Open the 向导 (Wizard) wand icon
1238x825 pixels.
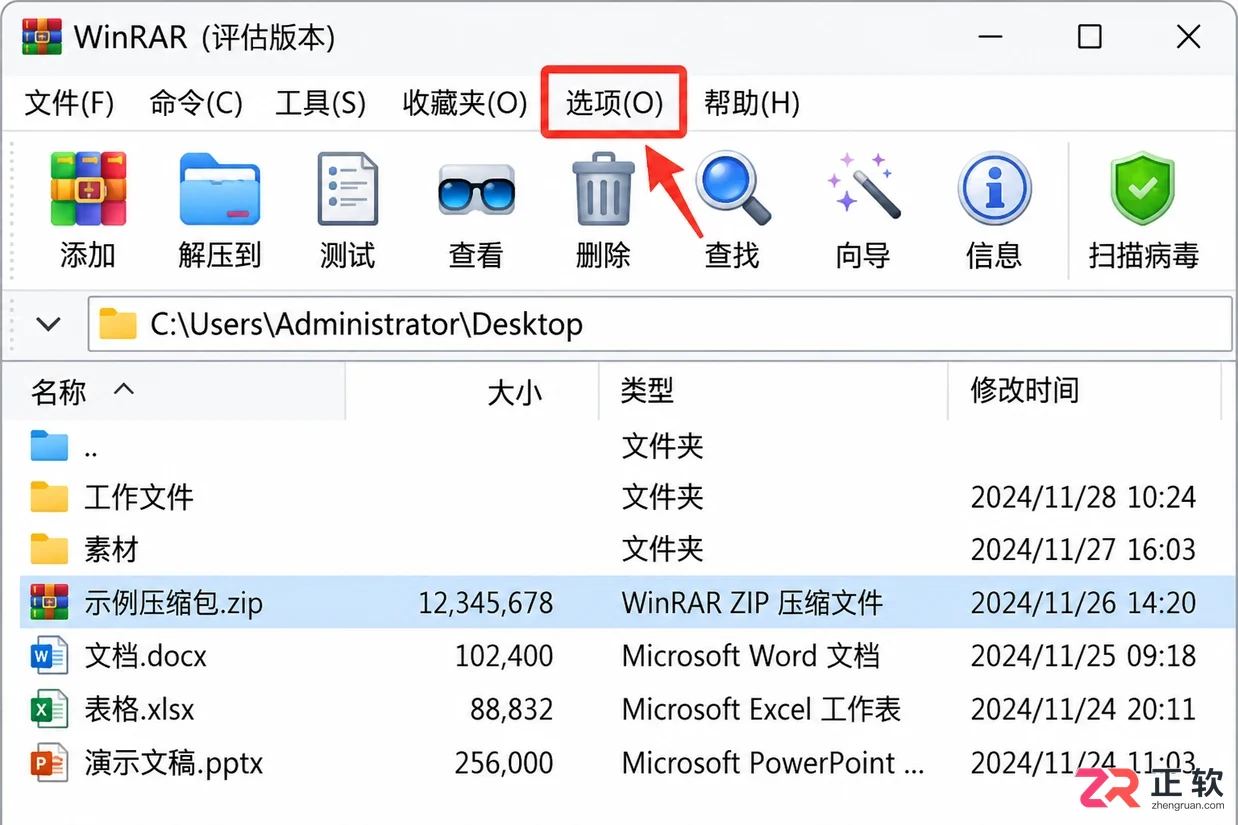(863, 186)
